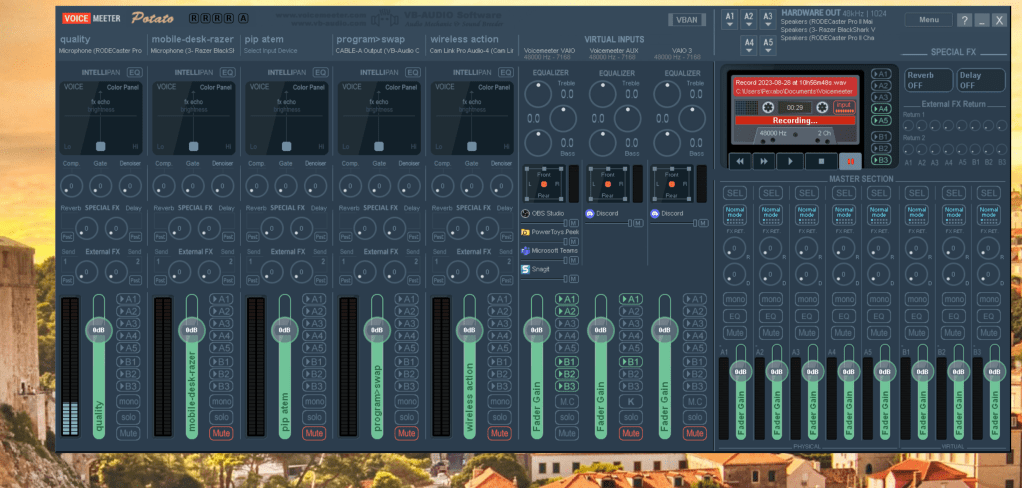Click the Denoiser knob on quality strip
Viewport: 1022px width, 488px height.
point(130,186)
